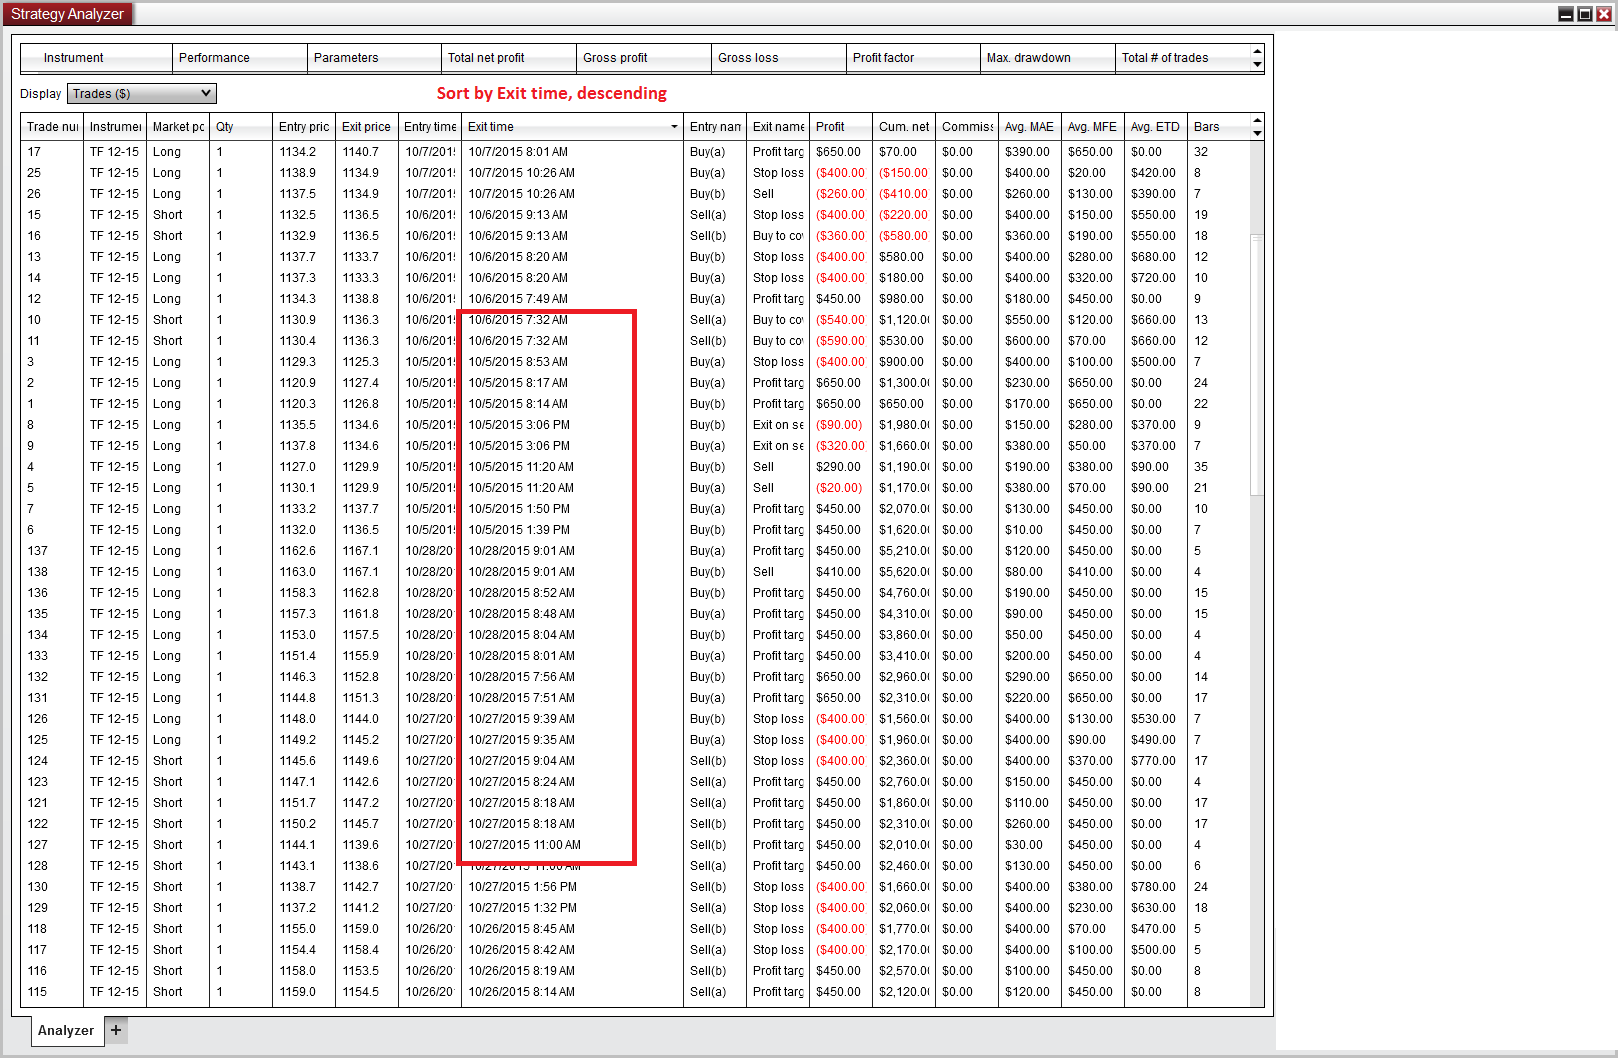Click the trades grid vertical scrollbar thumb
Viewport: 1618px width, 1058px height.
click(x=1257, y=364)
